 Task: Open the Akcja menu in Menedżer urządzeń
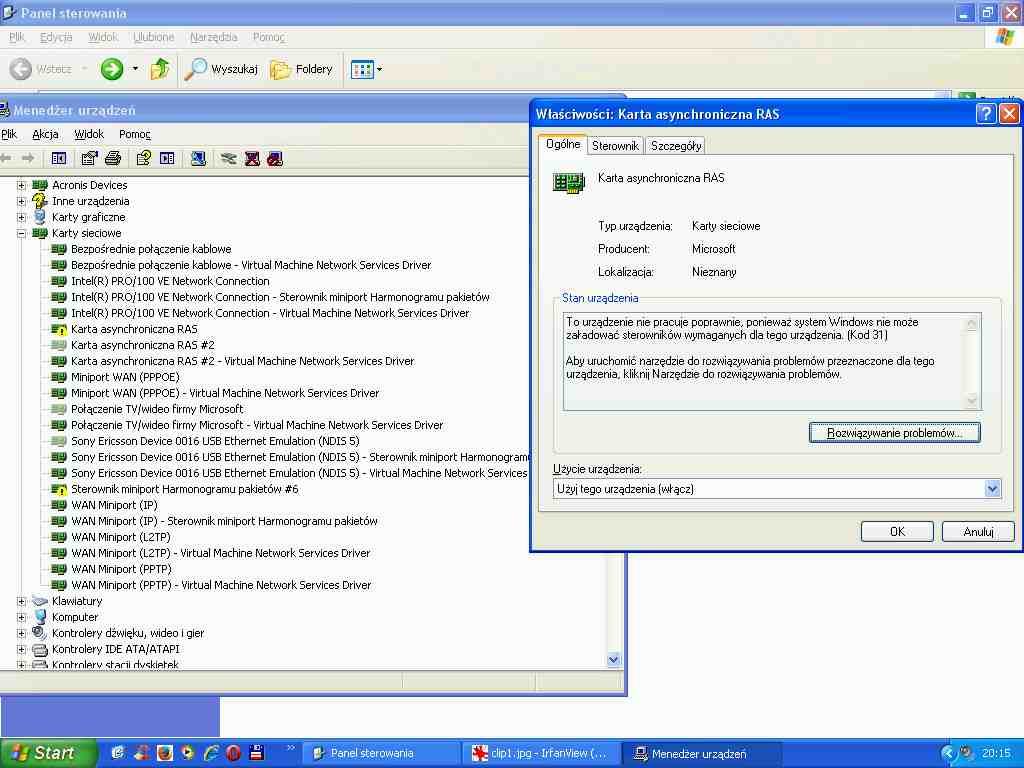[x=45, y=134]
